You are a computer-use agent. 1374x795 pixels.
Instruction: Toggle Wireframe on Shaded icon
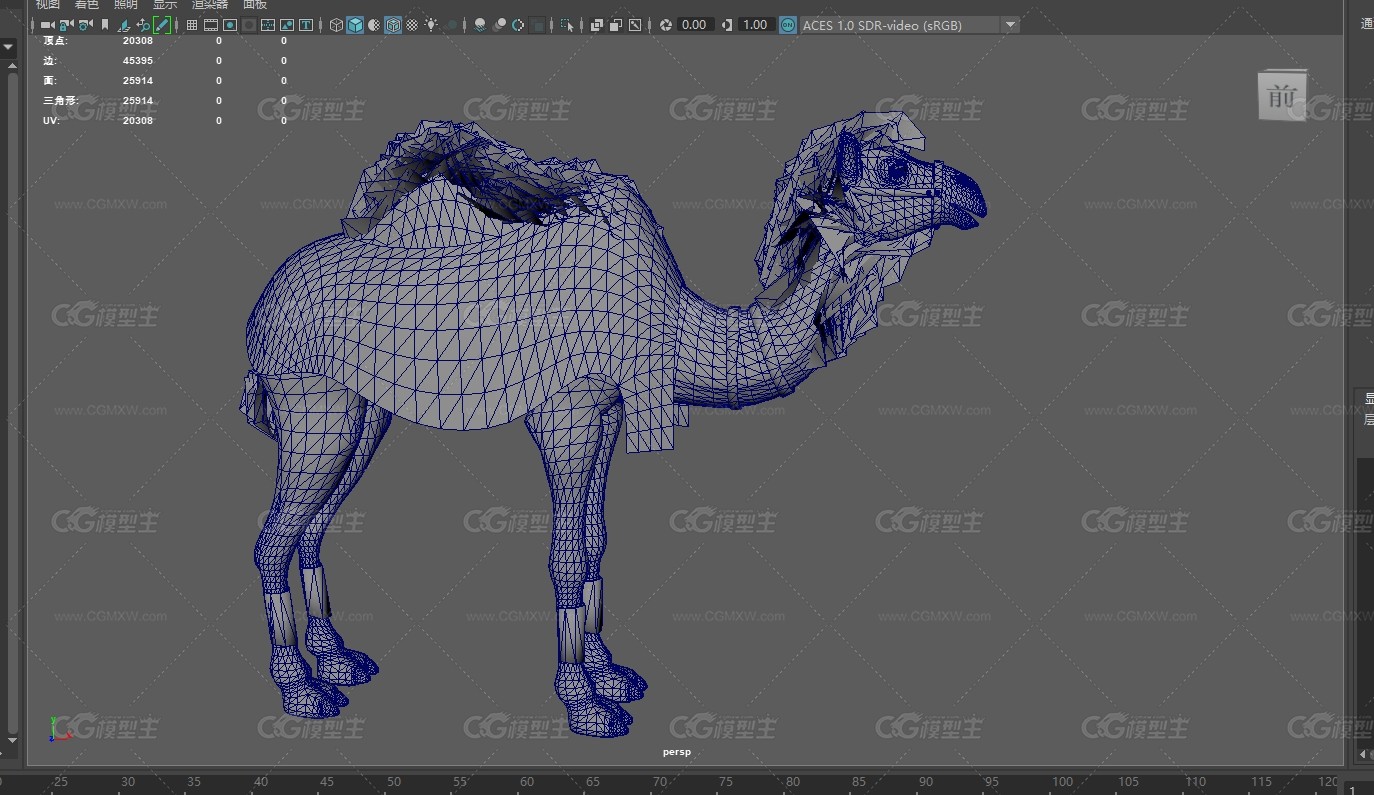click(x=393, y=25)
